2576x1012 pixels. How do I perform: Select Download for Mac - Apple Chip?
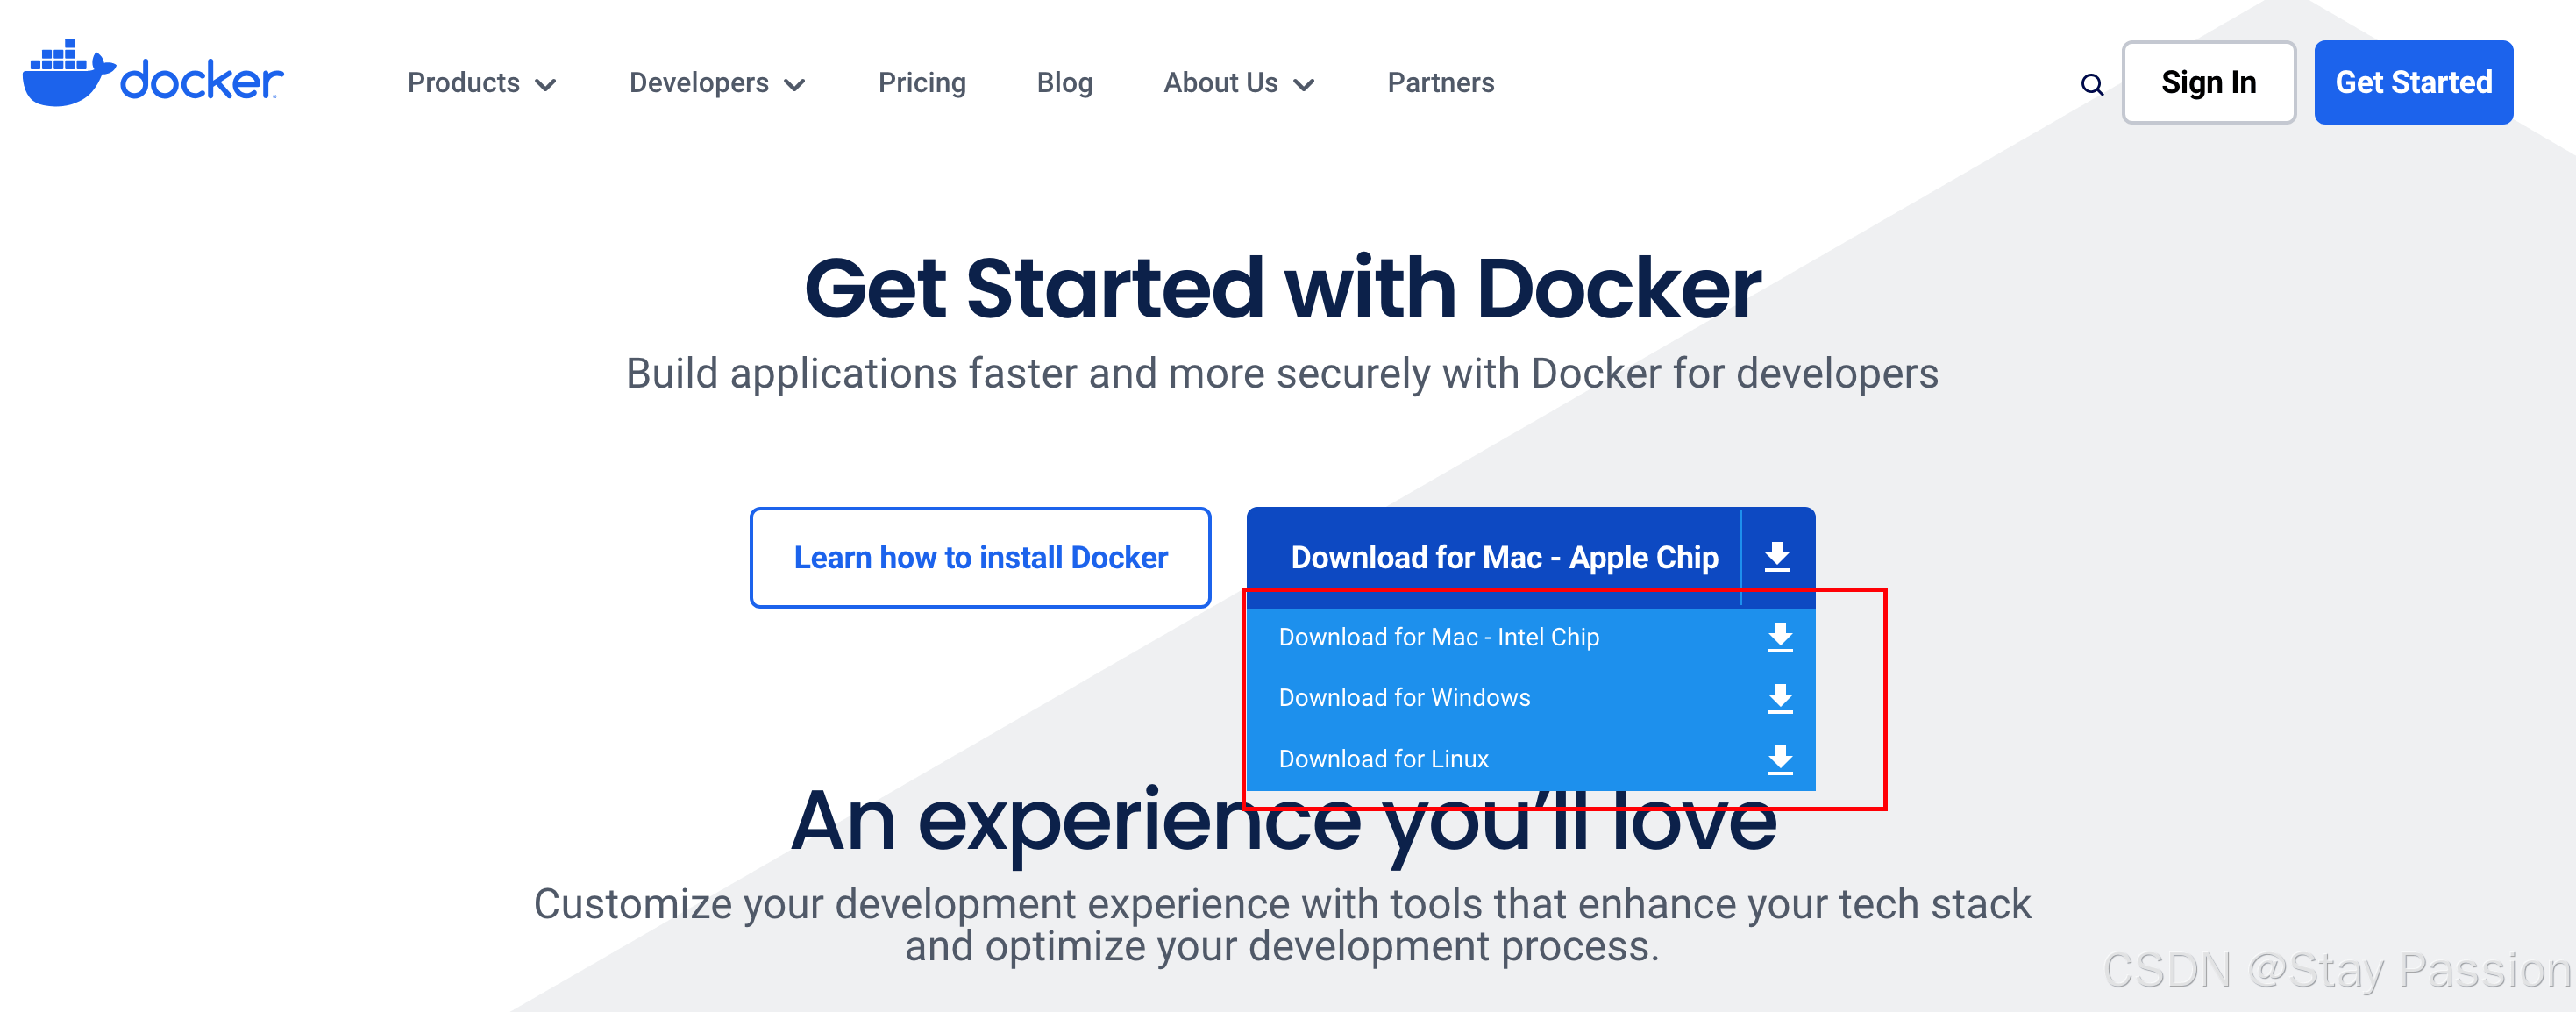pyautogui.click(x=1503, y=557)
